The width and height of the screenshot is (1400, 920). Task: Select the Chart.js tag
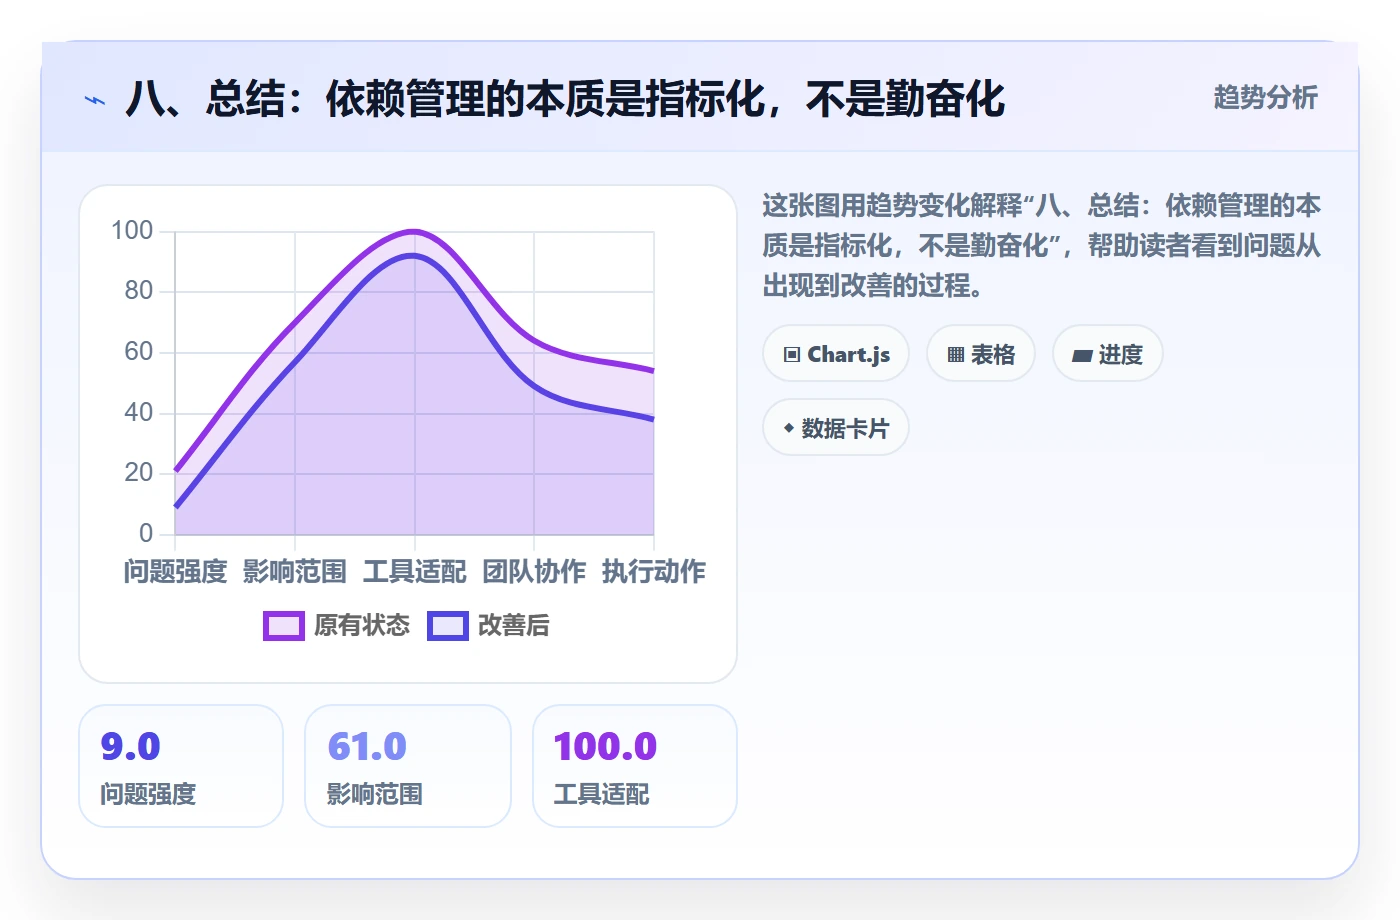[836, 354]
